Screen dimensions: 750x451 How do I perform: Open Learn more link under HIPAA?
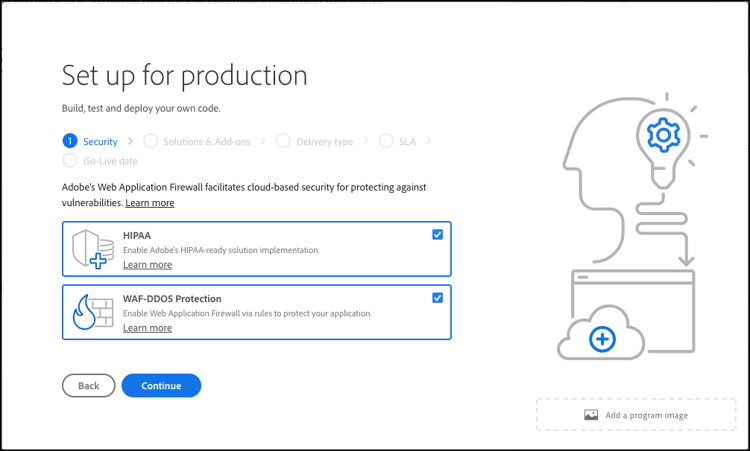coord(147,265)
